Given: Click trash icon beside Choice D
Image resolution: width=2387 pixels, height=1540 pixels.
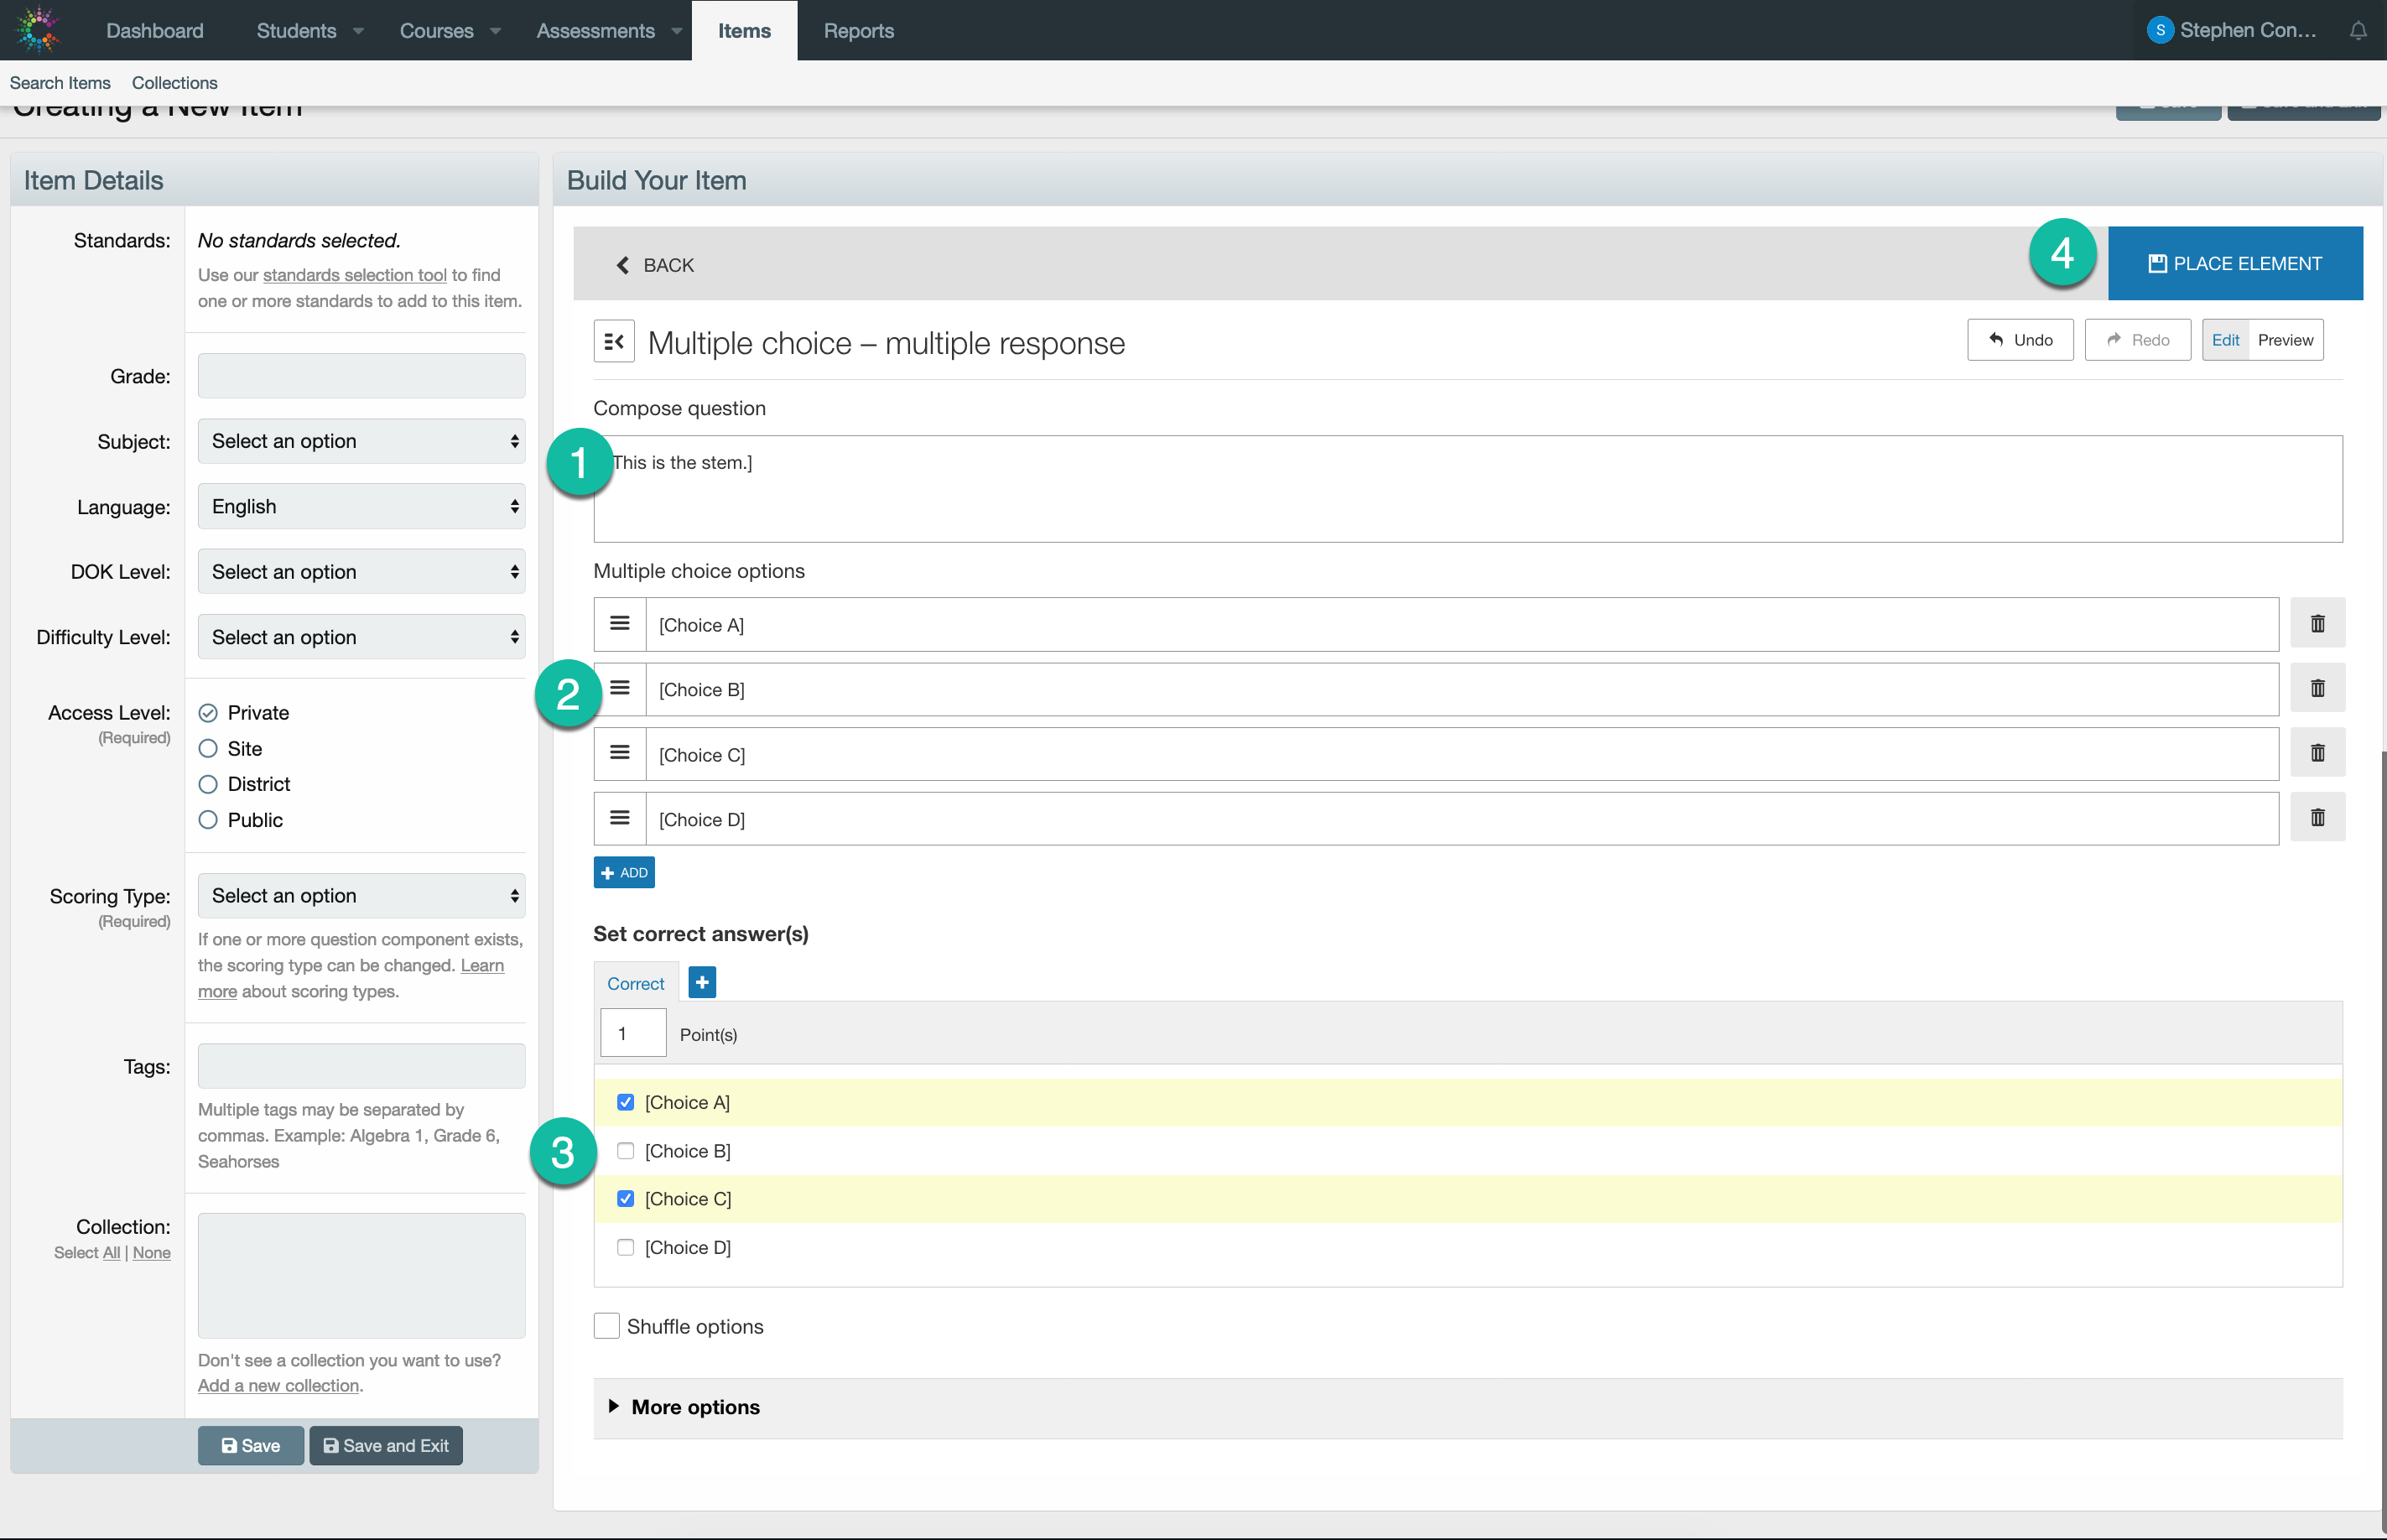Looking at the screenshot, I should [2317, 818].
